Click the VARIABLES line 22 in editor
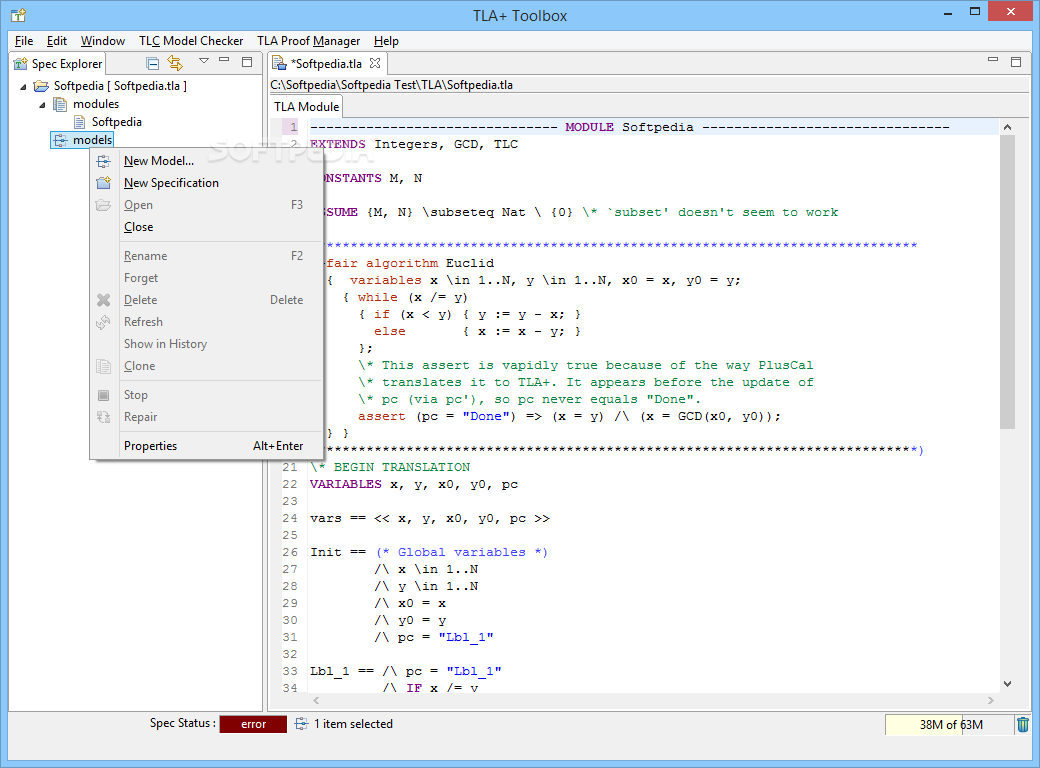Screen dimensions: 1040x768 414,485
